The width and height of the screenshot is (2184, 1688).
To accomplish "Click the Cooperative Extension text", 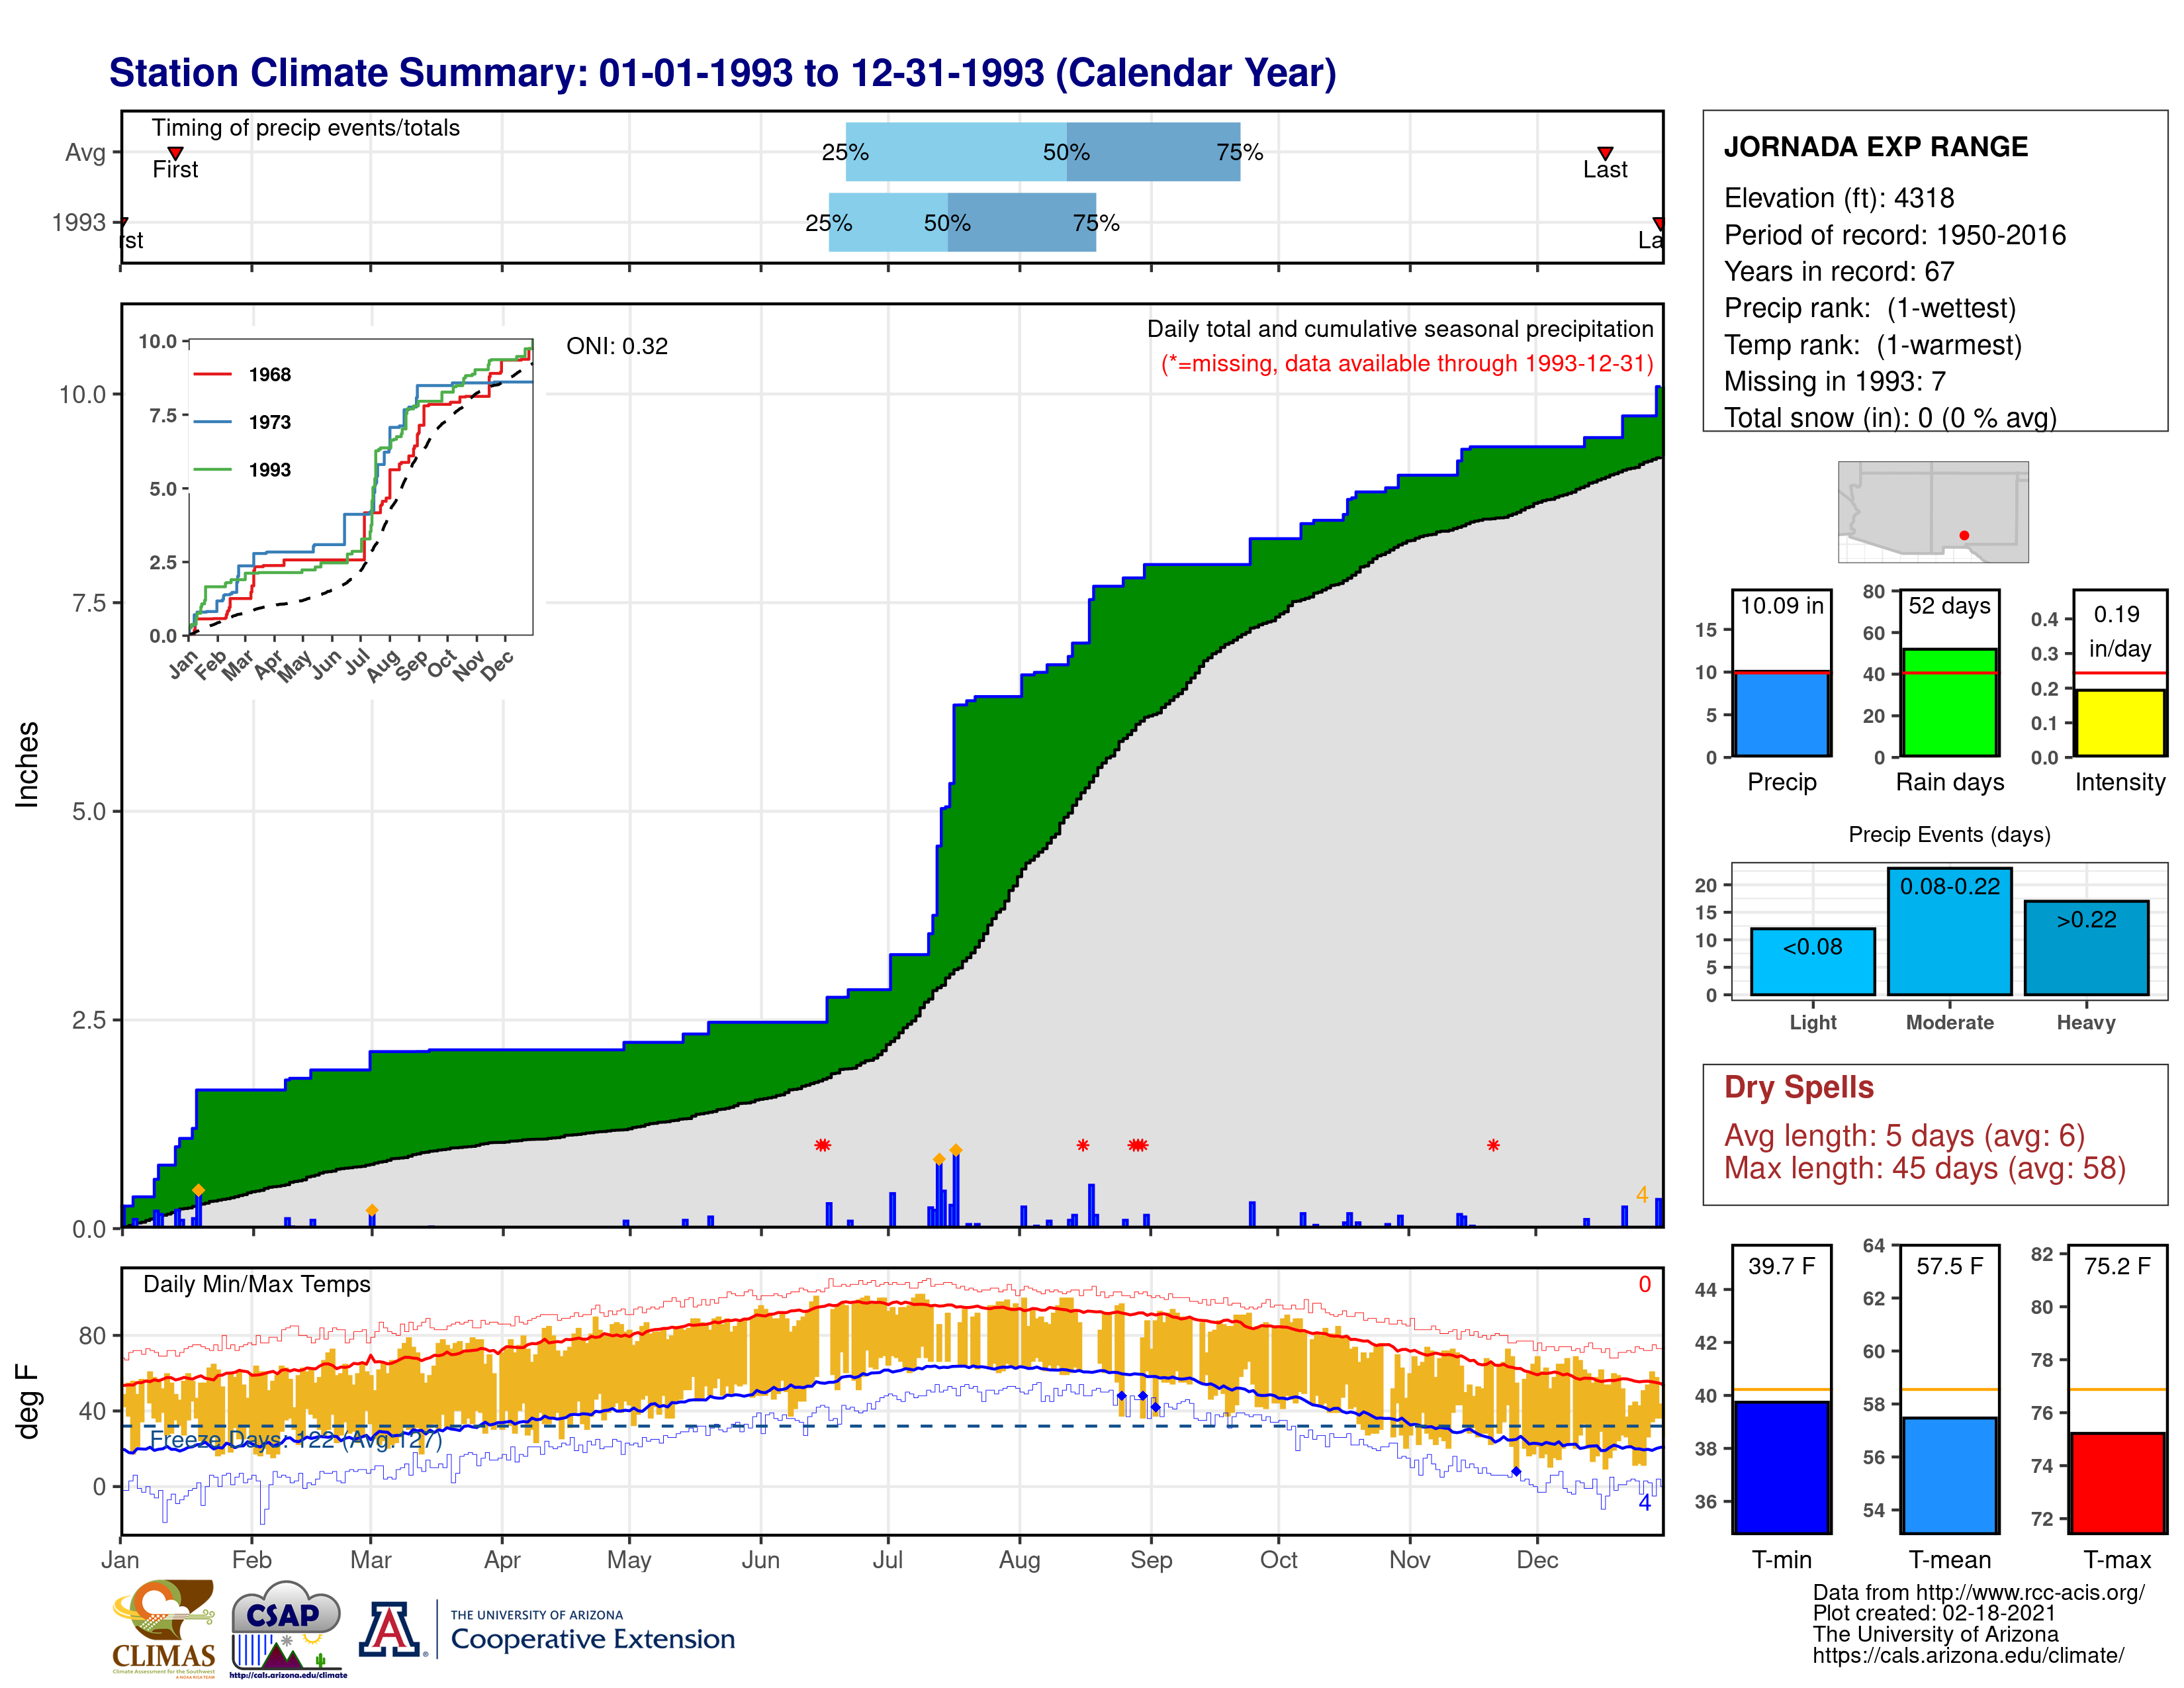I will click(x=592, y=1639).
